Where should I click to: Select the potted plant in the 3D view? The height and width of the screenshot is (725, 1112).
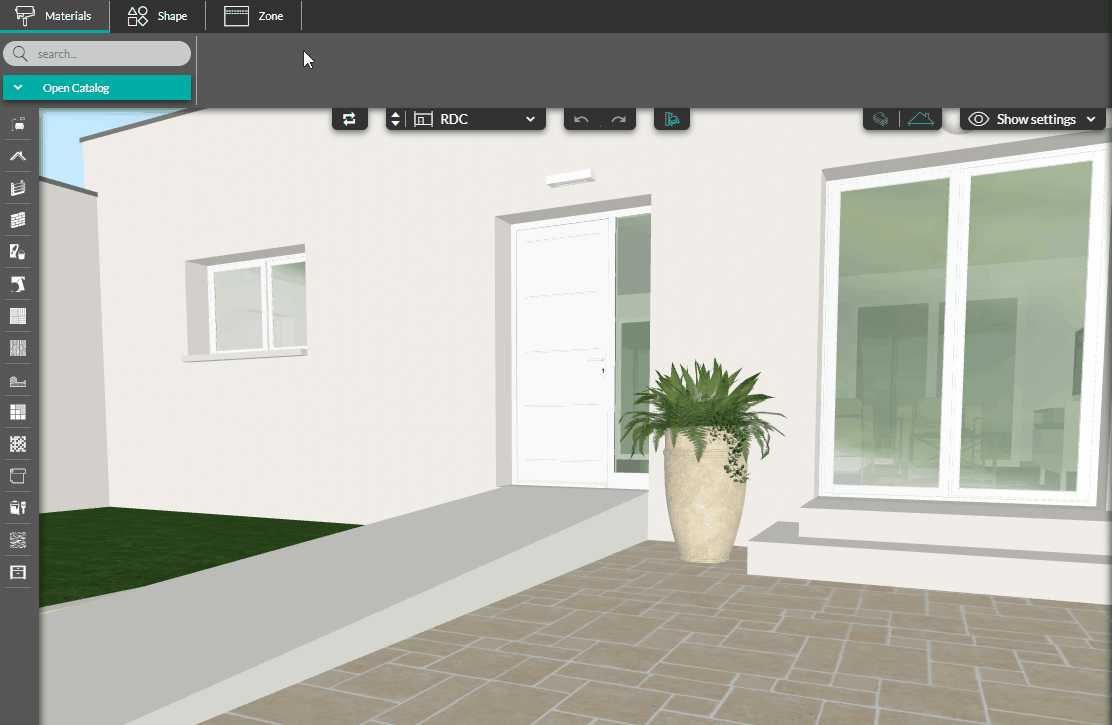tap(703, 460)
